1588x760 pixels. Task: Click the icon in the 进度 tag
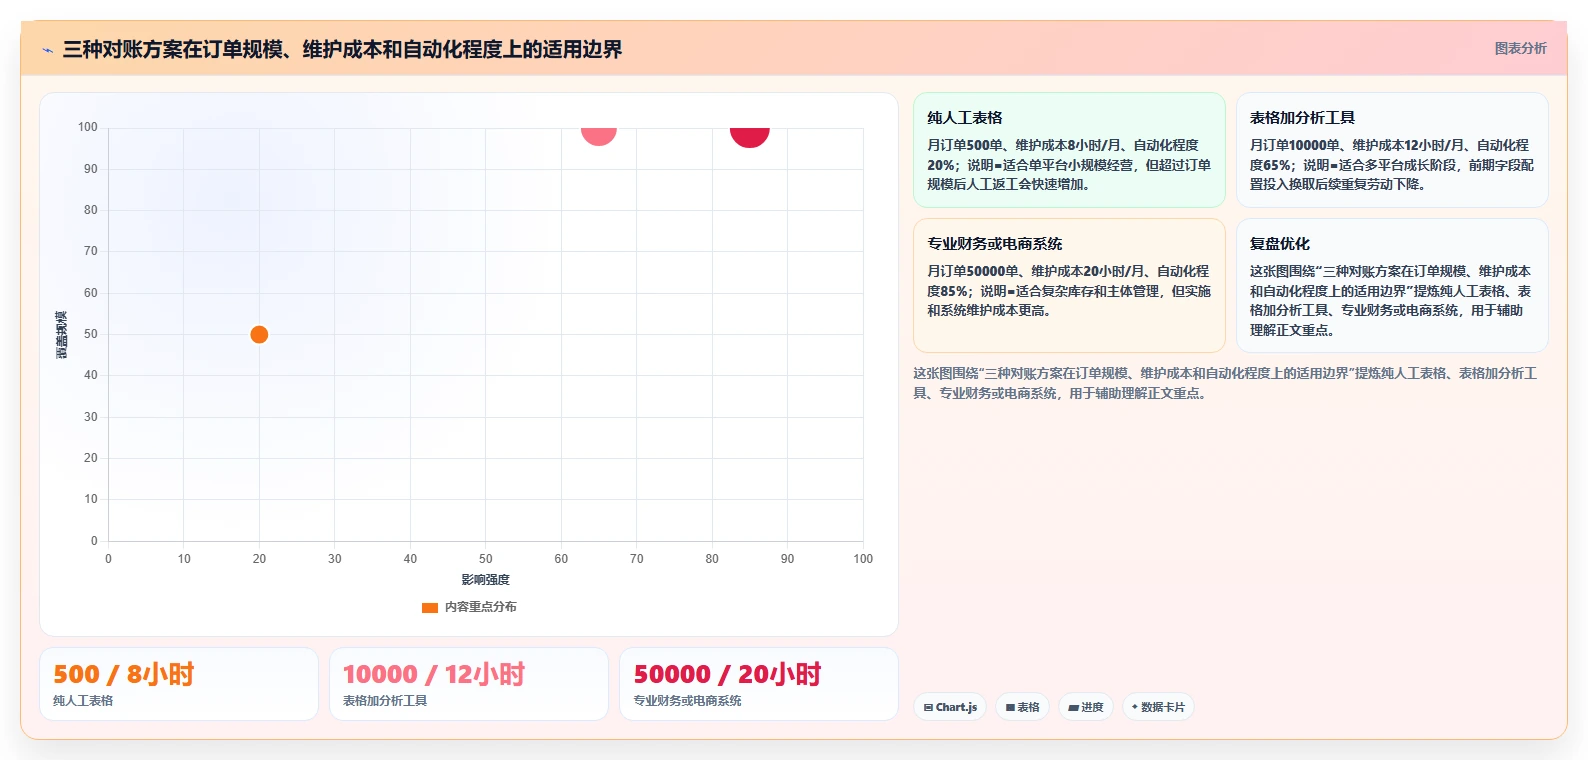coord(1073,708)
